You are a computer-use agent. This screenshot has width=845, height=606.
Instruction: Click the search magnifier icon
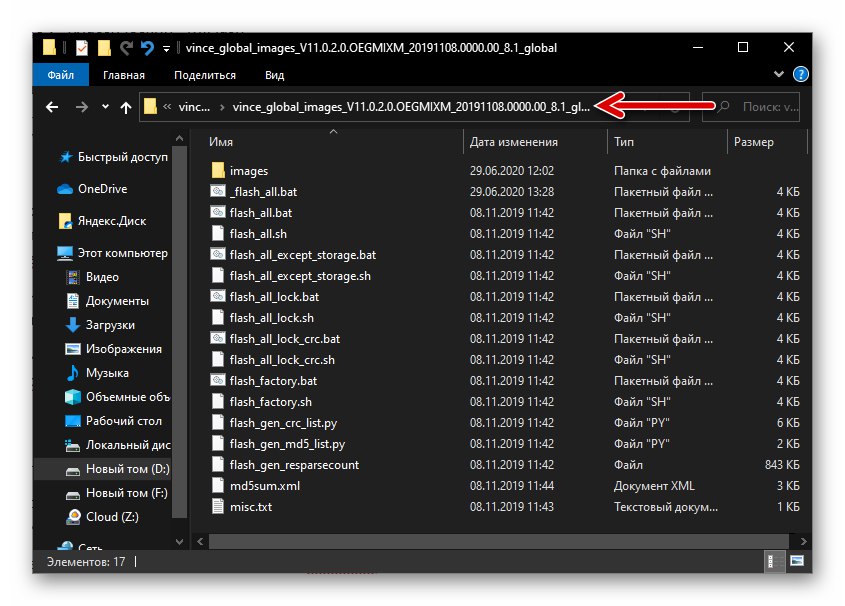[x=725, y=107]
